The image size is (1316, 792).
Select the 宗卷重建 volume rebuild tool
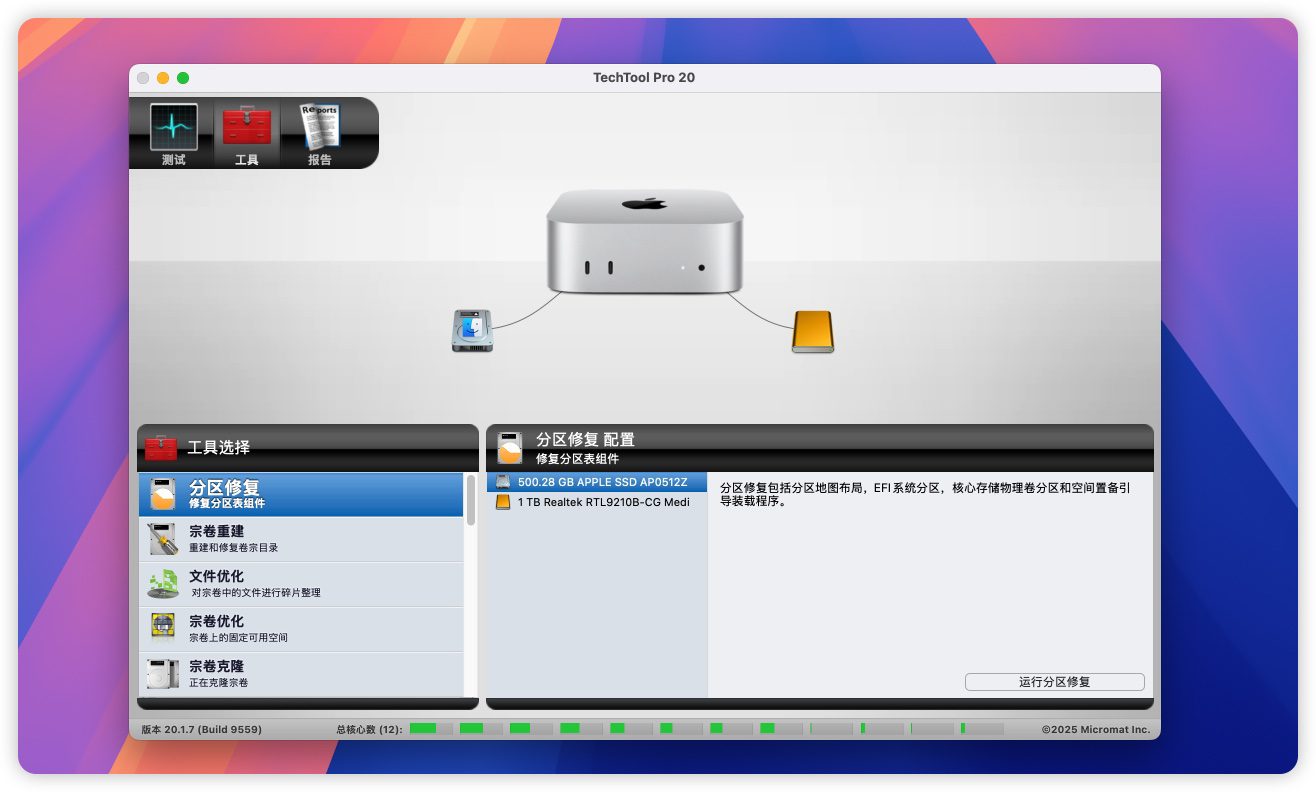300,539
